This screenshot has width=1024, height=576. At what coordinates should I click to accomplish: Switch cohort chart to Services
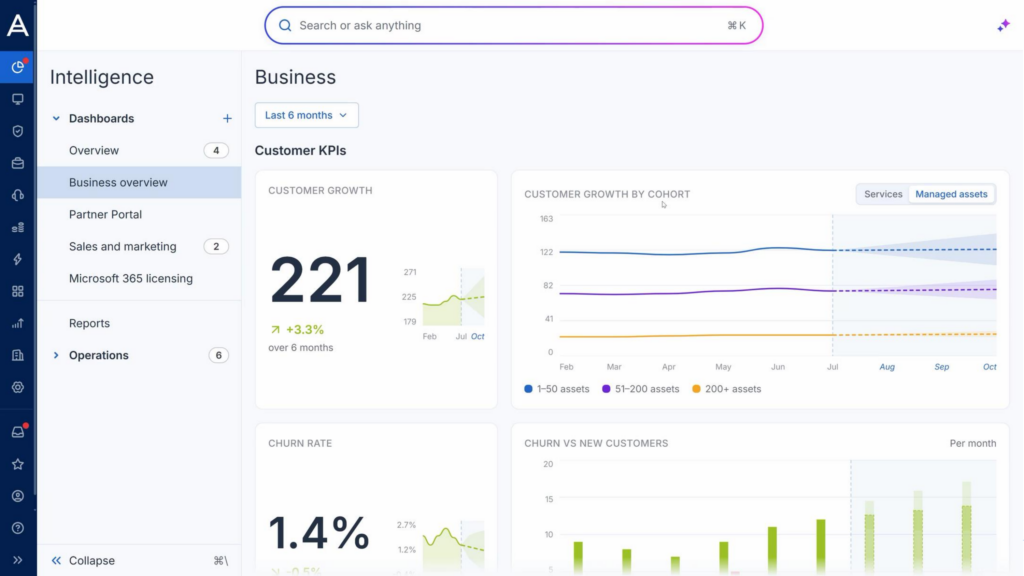click(x=883, y=194)
